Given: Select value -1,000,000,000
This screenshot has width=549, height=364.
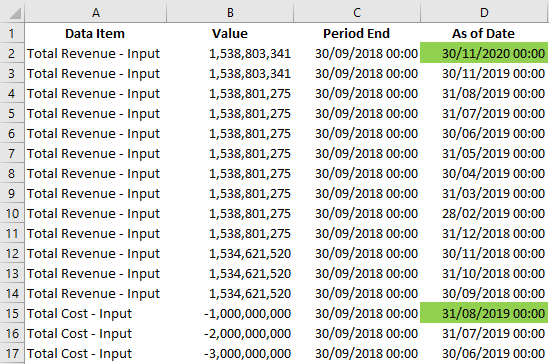Looking at the screenshot, I should coord(230,313).
